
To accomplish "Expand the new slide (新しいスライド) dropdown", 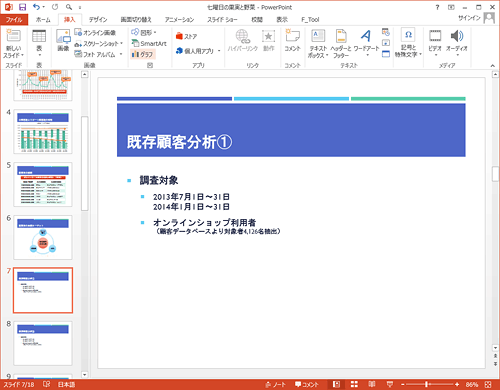I will 13,52.
